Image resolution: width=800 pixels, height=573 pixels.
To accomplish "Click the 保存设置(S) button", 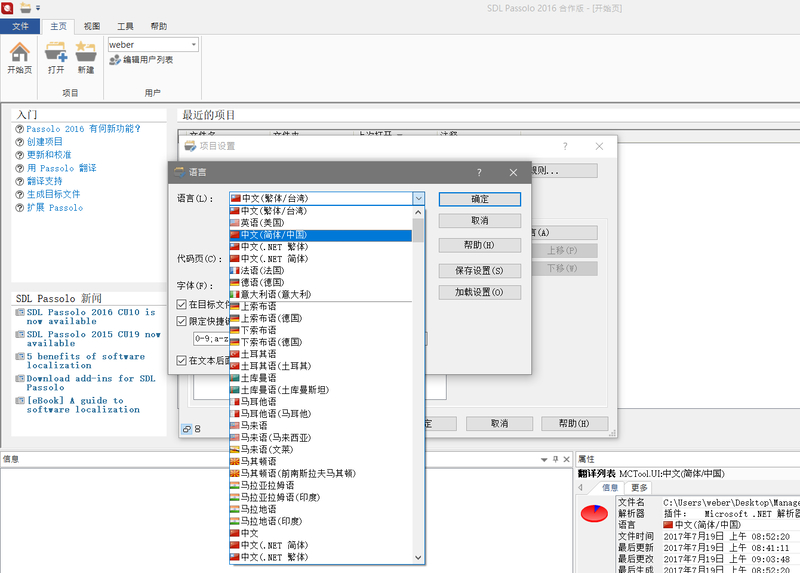I will pyautogui.click(x=480, y=271).
